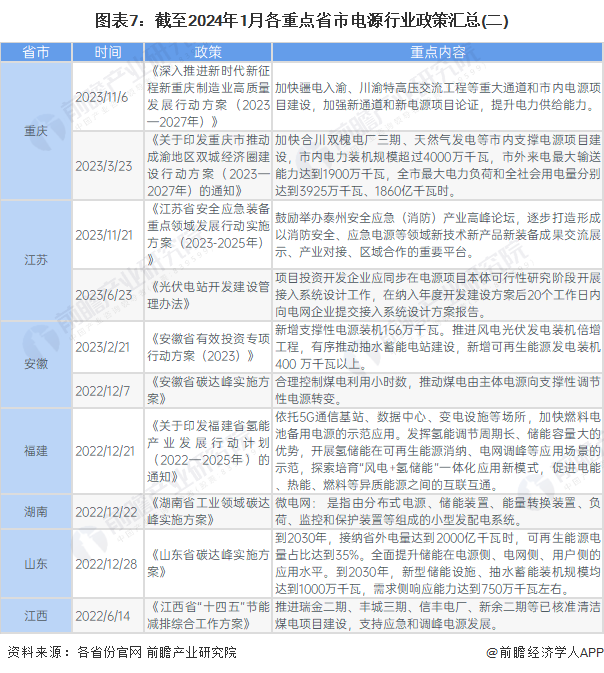This screenshot has width=604, height=673.
Task: Select date cell '2022/12/22'
Action: [x=106, y=512]
